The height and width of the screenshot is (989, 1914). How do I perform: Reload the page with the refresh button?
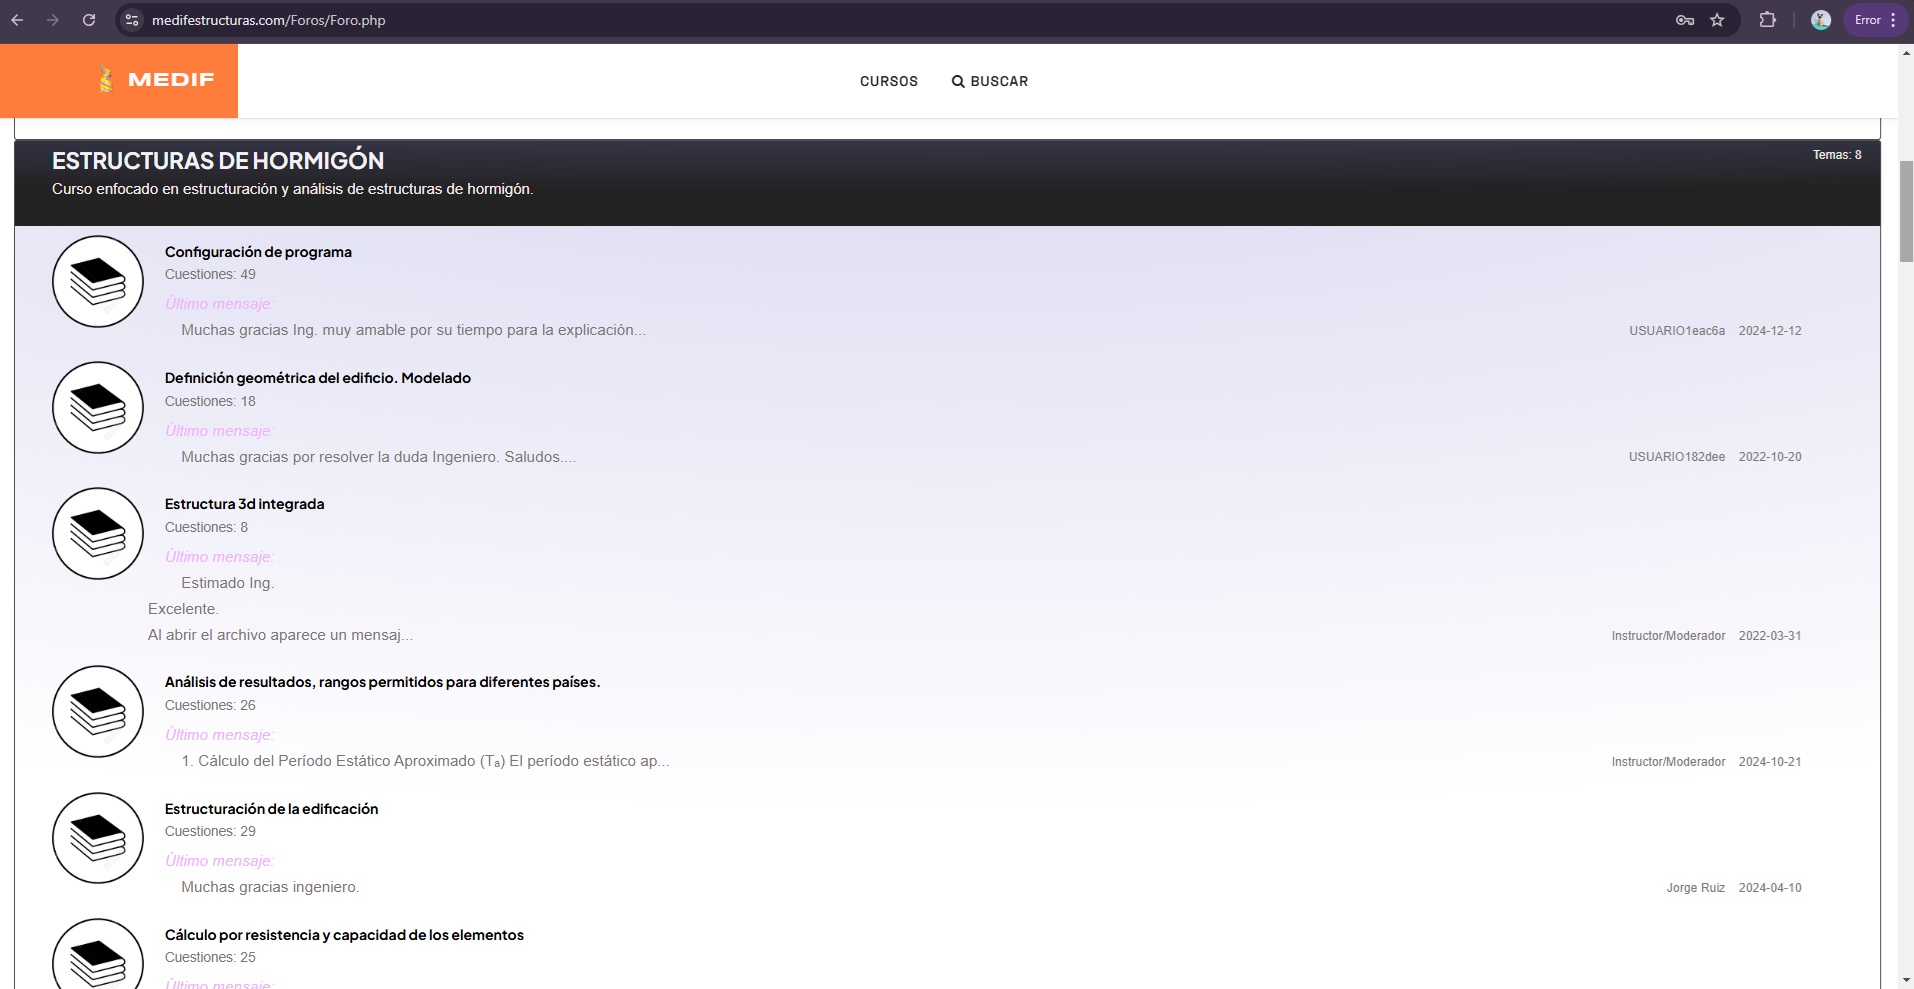(x=89, y=20)
